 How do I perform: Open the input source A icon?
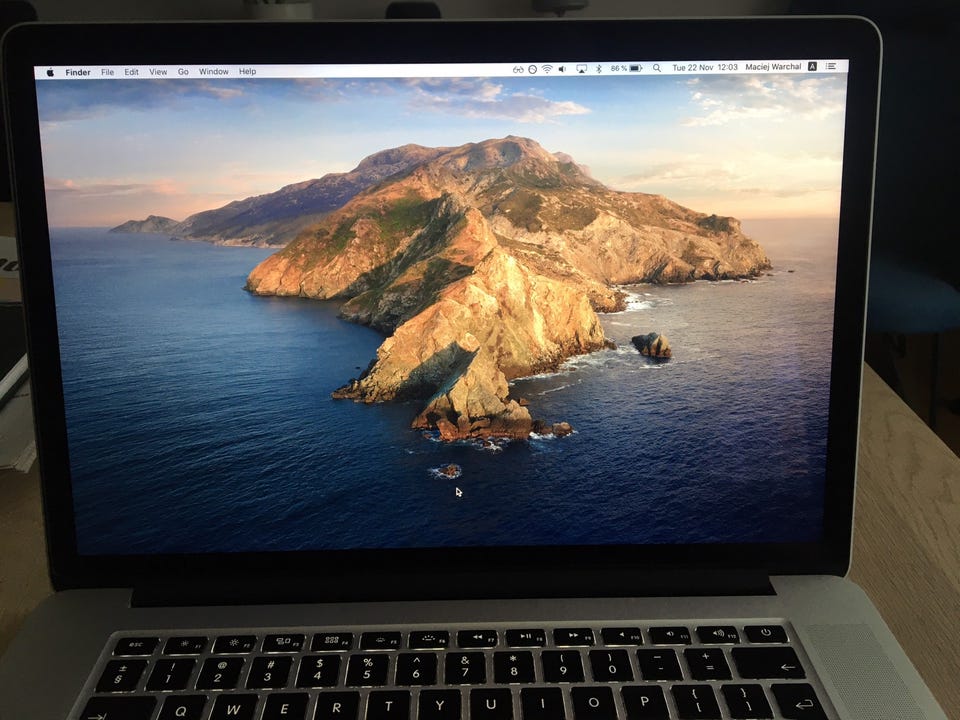(x=812, y=66)
